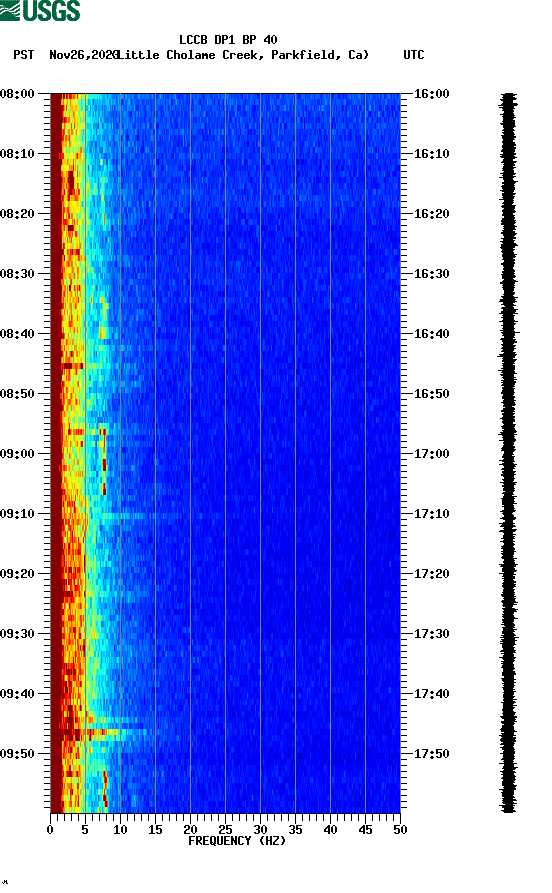The width and height of the screenshot is (552, 893).
Task: Click the 17:10 UTC time label
Action: coord(431,514)
